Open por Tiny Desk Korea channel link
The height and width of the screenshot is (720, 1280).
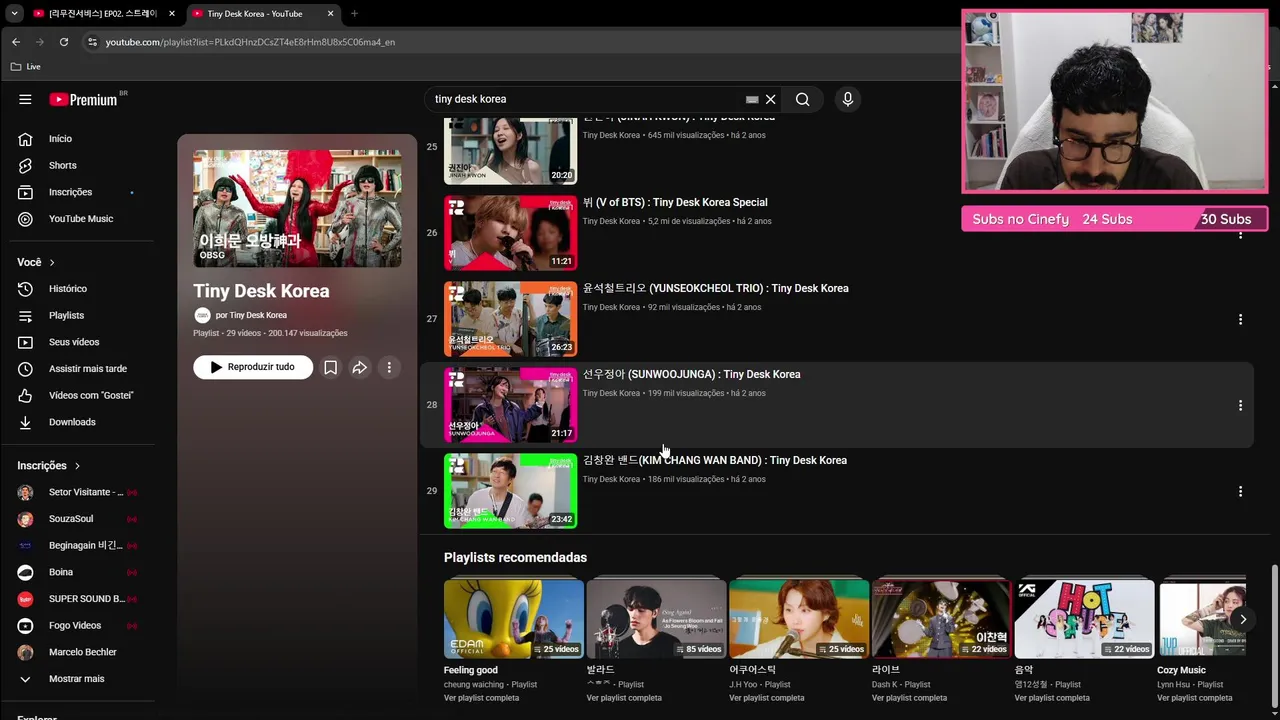click(251, 315)
